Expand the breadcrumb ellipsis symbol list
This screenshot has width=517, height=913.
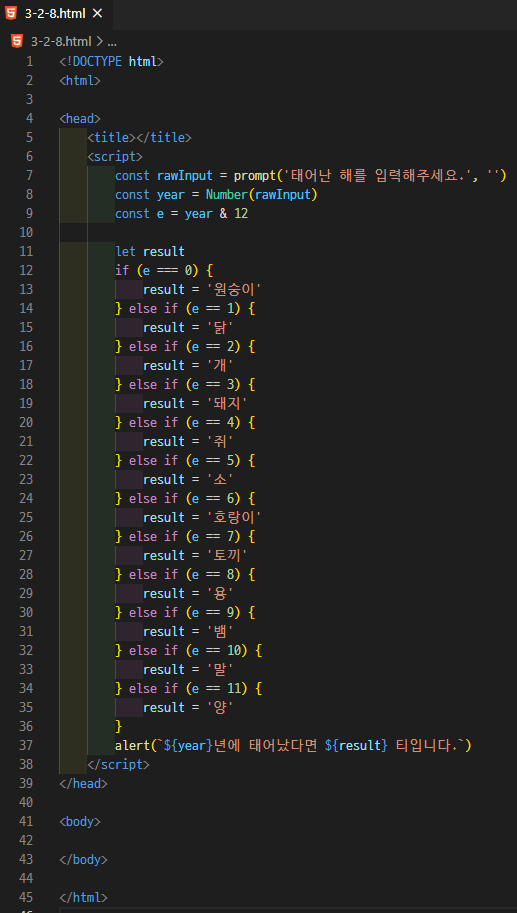[112, 41]
